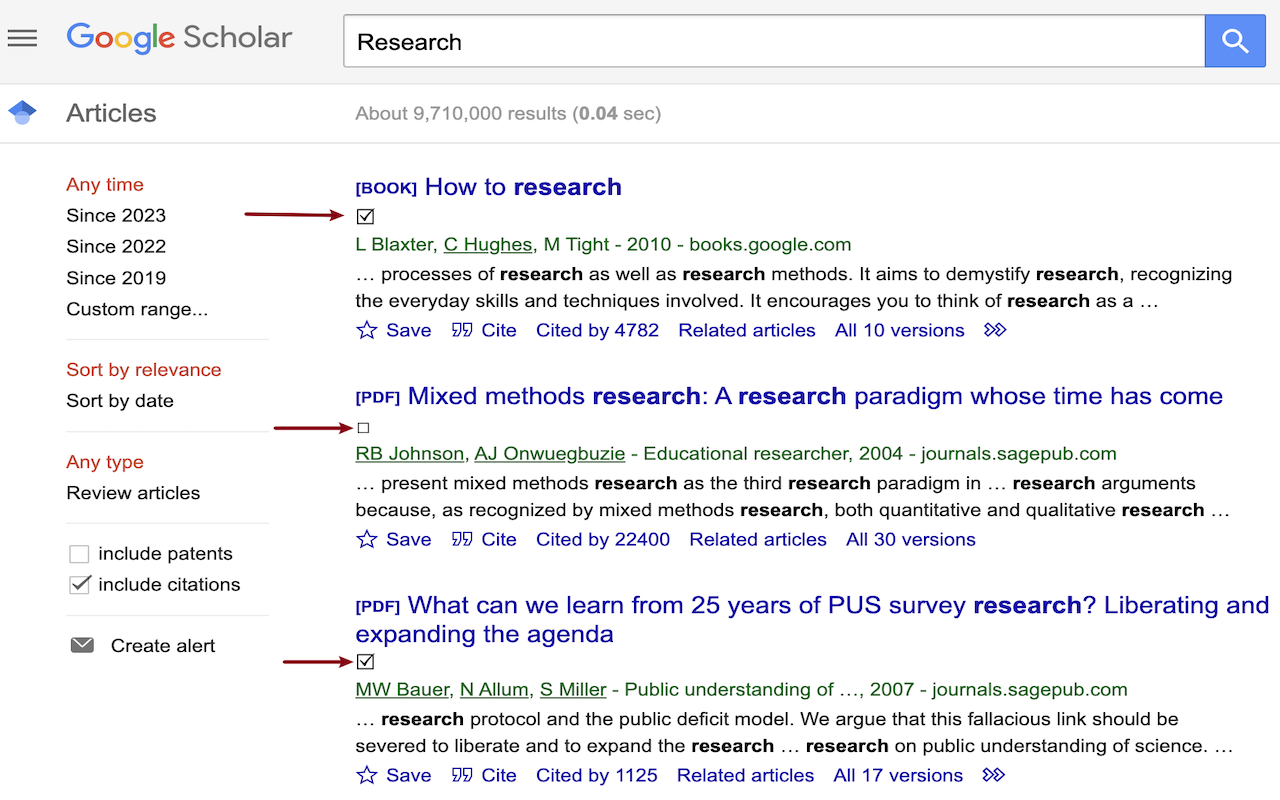
Task: Open the hamburger main menu
Action: tap(22, 39)
